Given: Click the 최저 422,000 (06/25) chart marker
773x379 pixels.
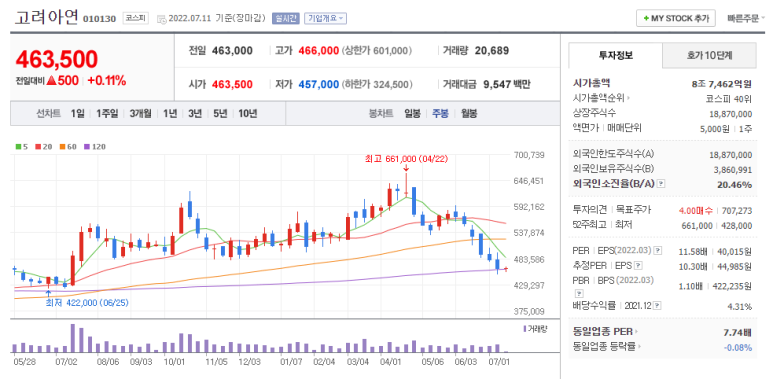Looking at the screenshot, I should pos(87,303).
